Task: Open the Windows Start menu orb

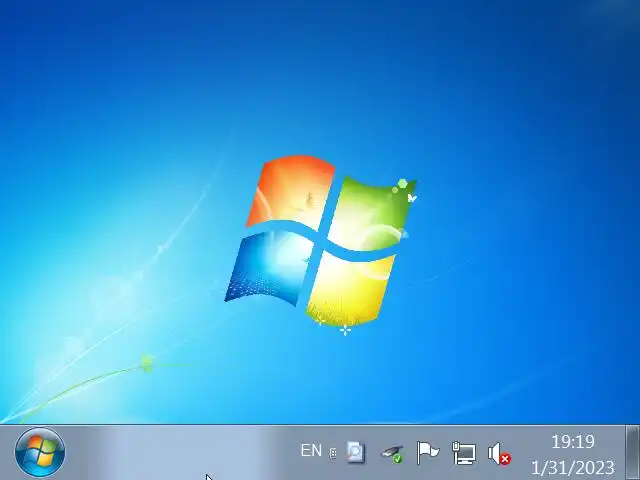Action: [x=40, y=452]
